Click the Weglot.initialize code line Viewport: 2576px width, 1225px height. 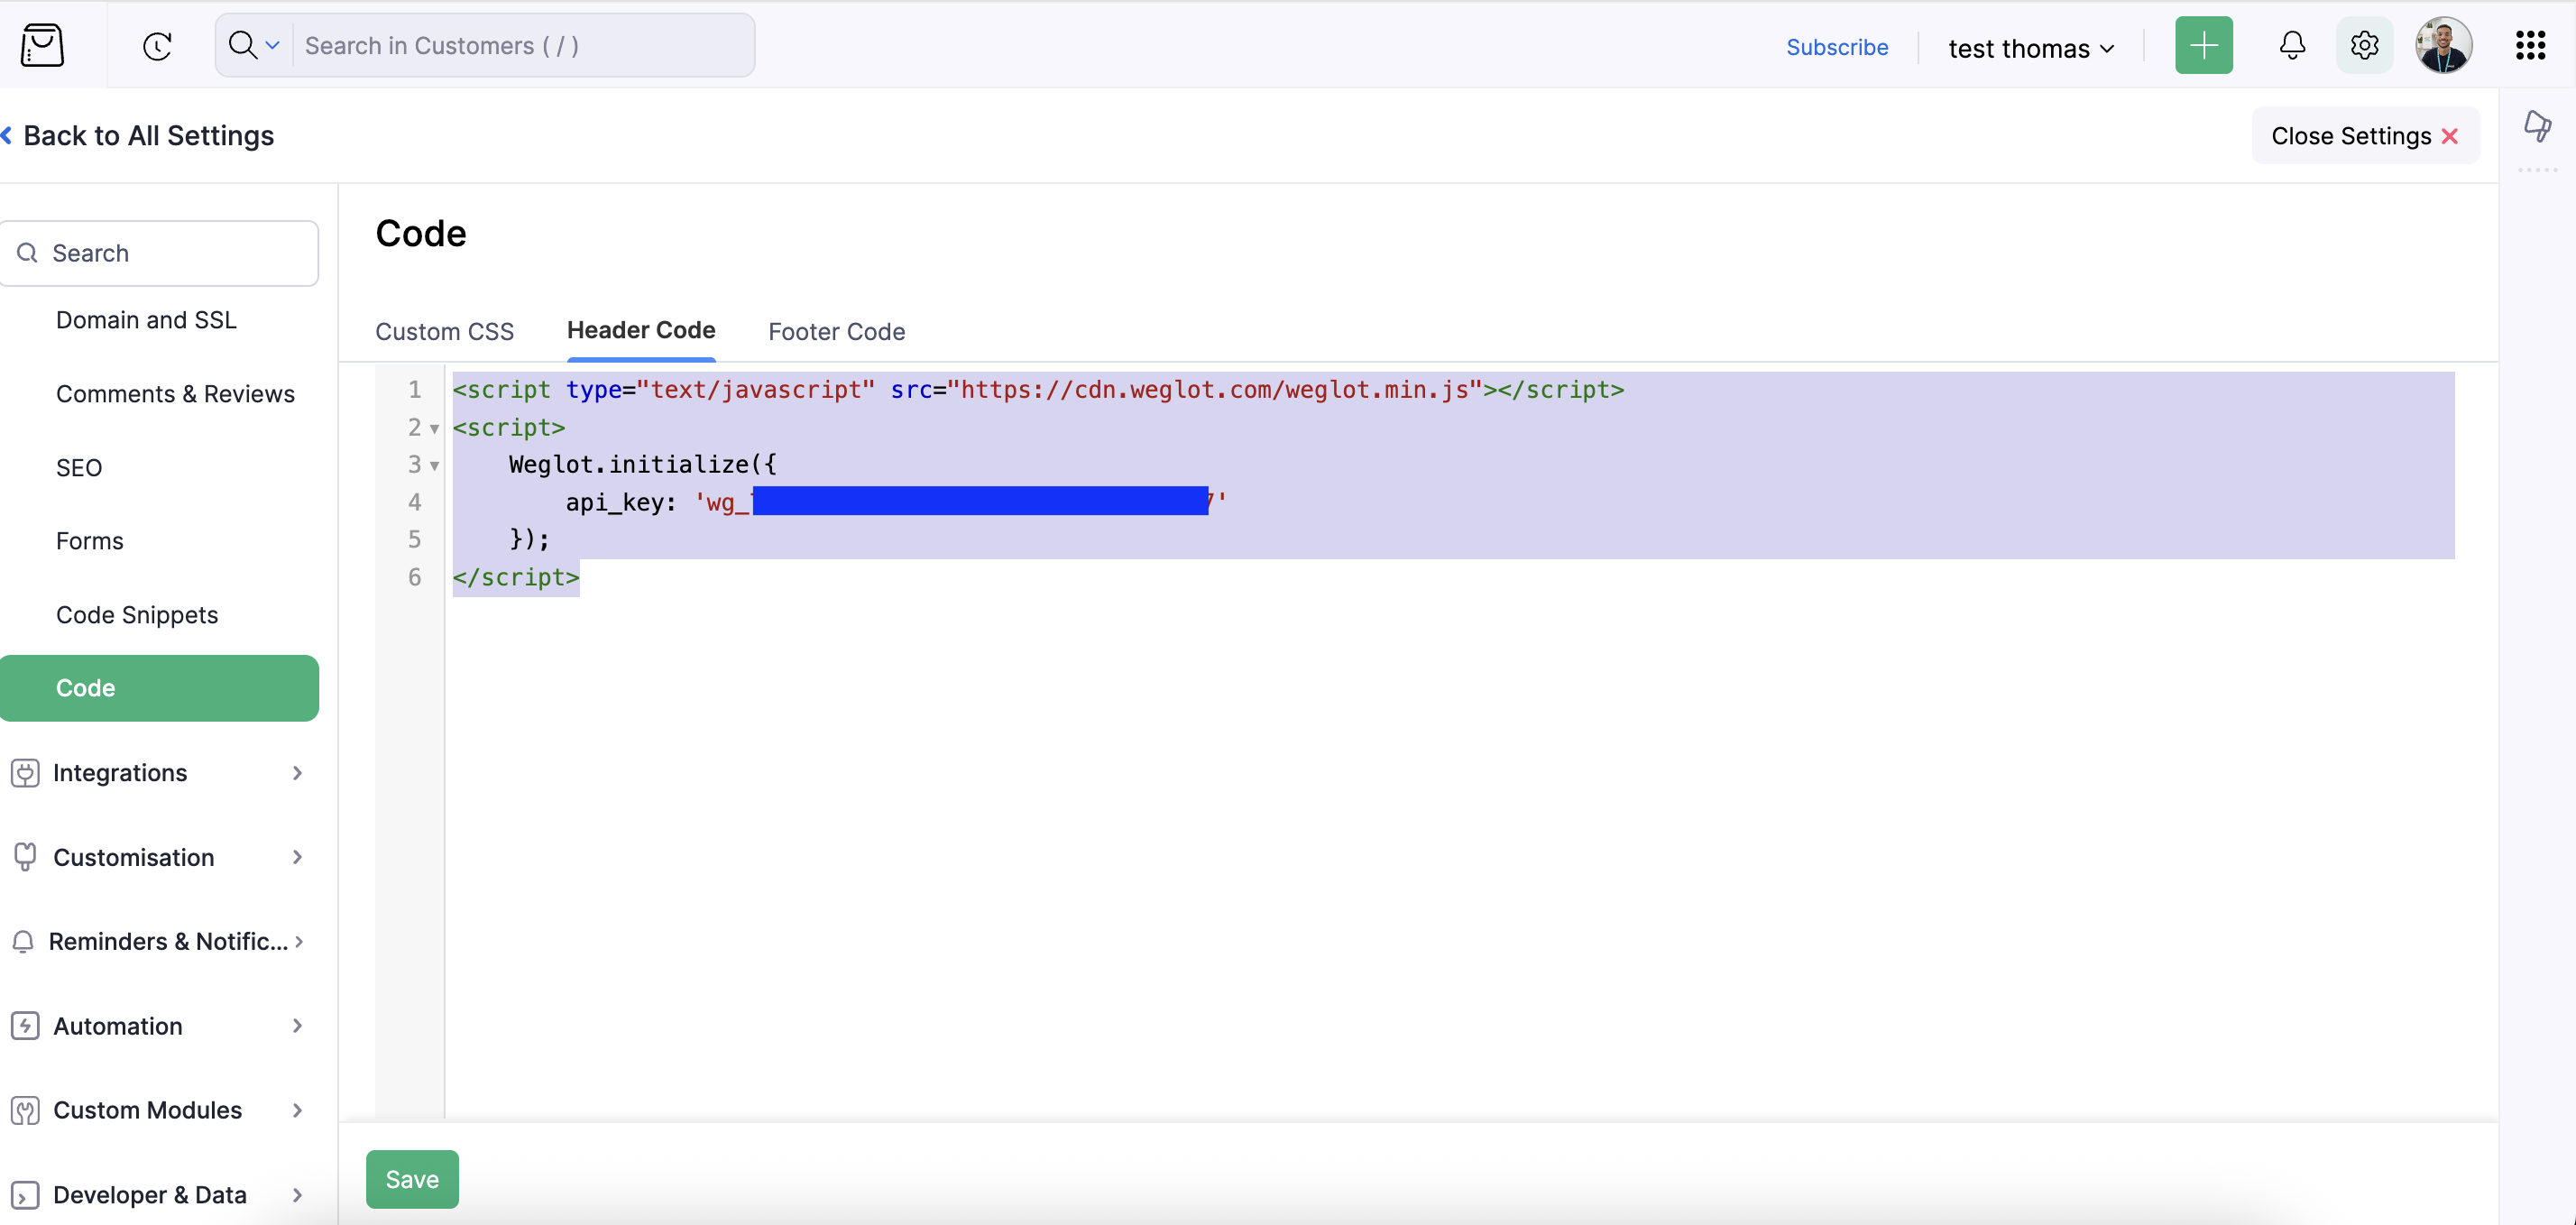(643, 464)
